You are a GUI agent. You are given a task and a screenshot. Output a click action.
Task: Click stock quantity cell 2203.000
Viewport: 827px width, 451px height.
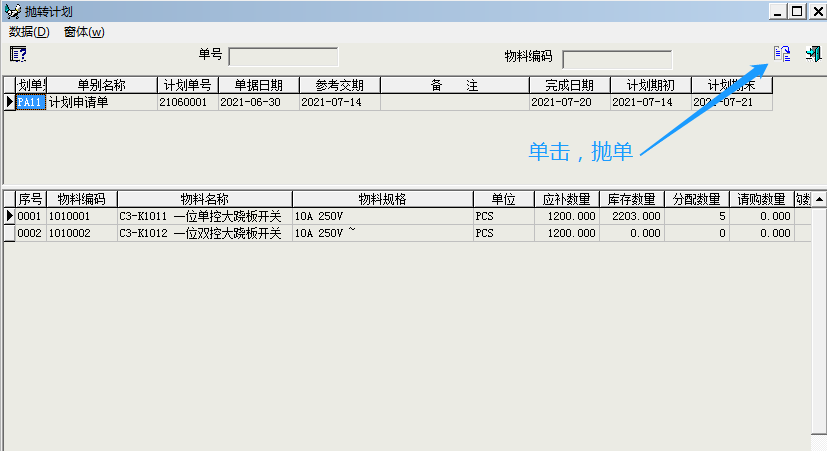click(x=632, y=216)
